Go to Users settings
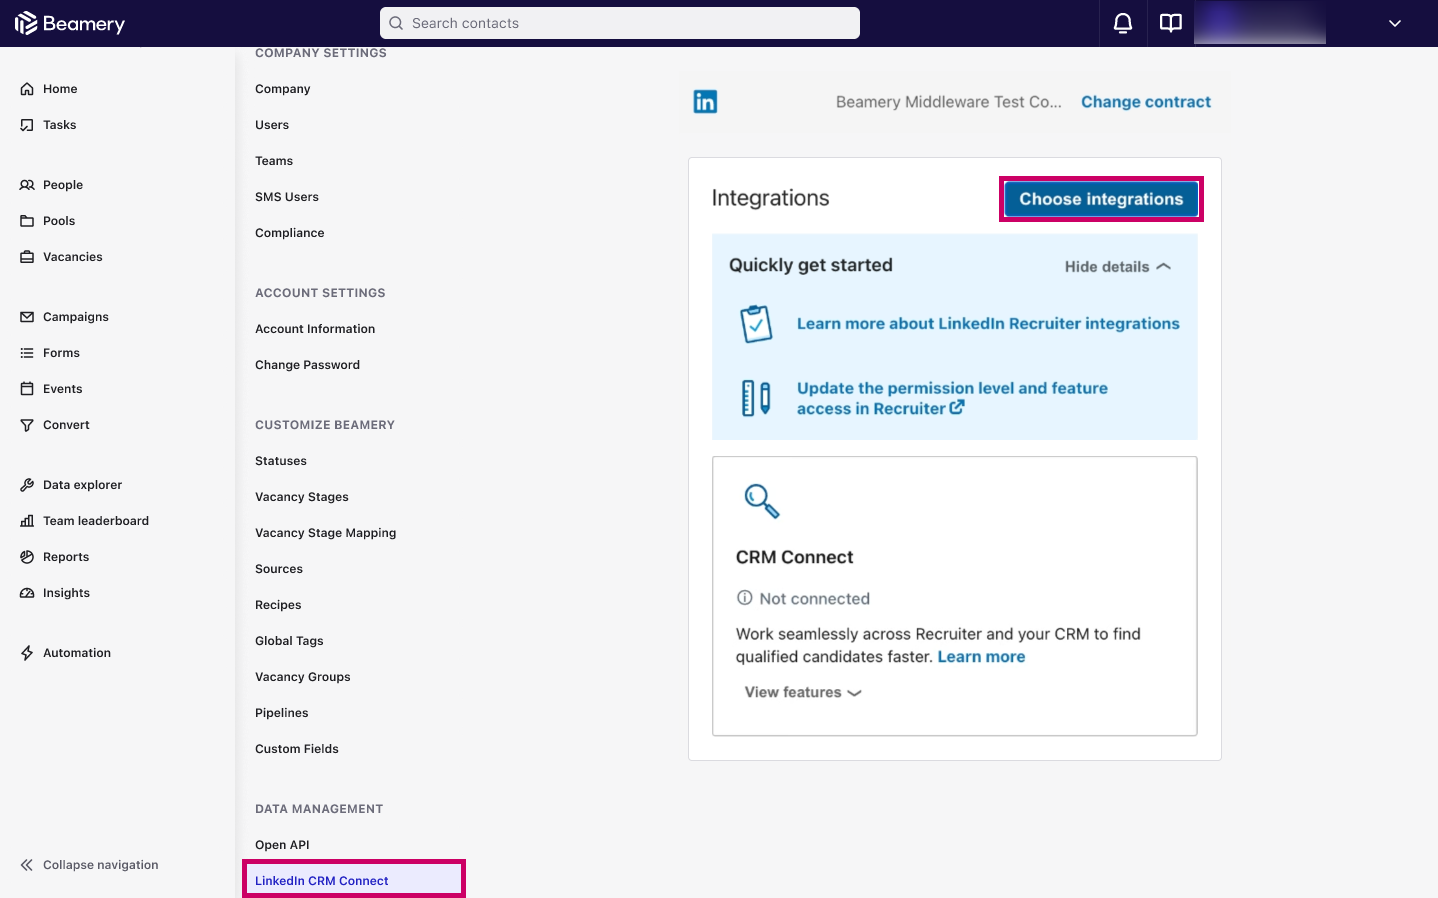Image resolution: width=1438 pixels, height=898 pixels. (272, 125)
